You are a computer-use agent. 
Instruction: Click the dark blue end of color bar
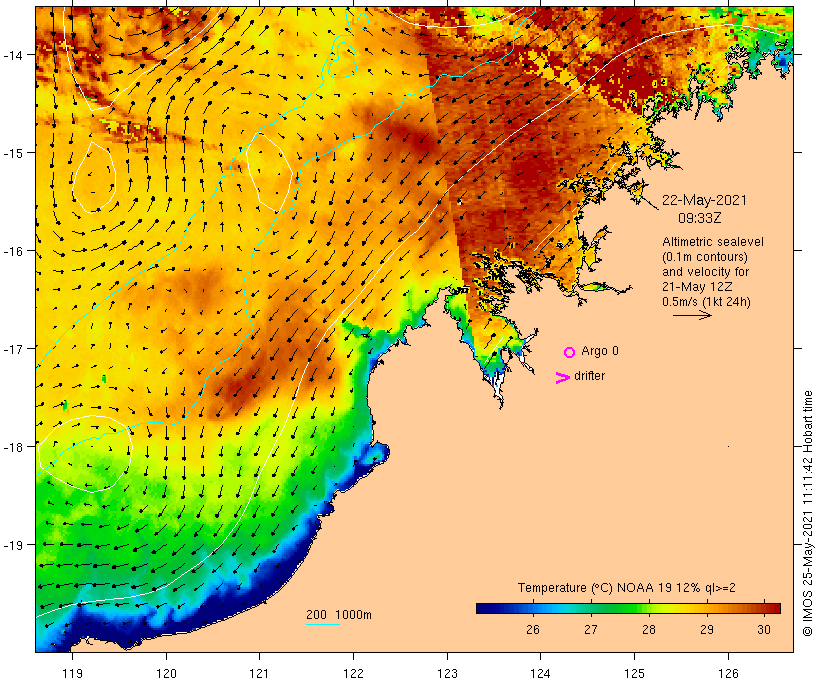coord(483,608)
